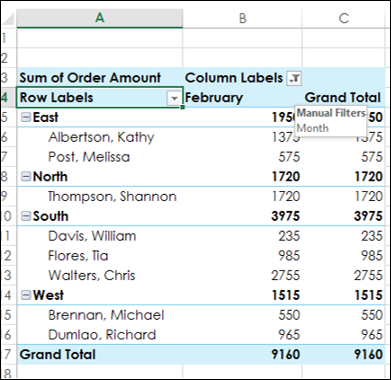Select February value 2755 for Walters, Chris
The width and height of the screenshot is (391, 380).
point(285,275)
